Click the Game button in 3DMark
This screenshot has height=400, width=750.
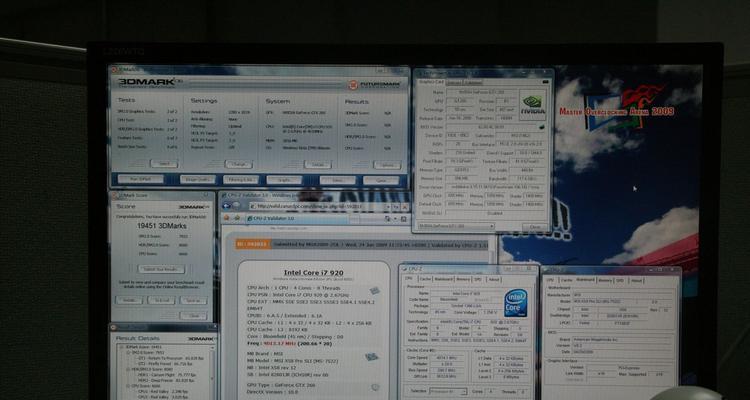coord(381,180)
